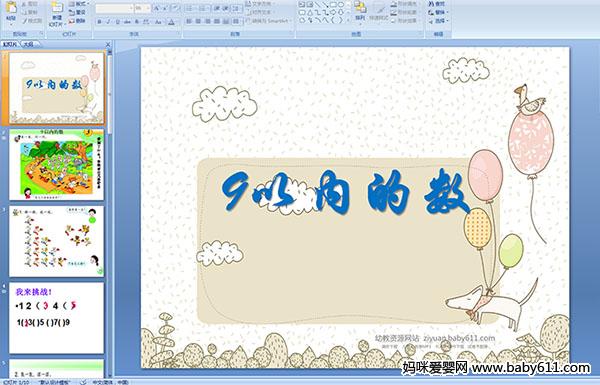Switch to the Slides (幻灯片) pane tab
Screen dimensions: 600x385
[10, 44]
